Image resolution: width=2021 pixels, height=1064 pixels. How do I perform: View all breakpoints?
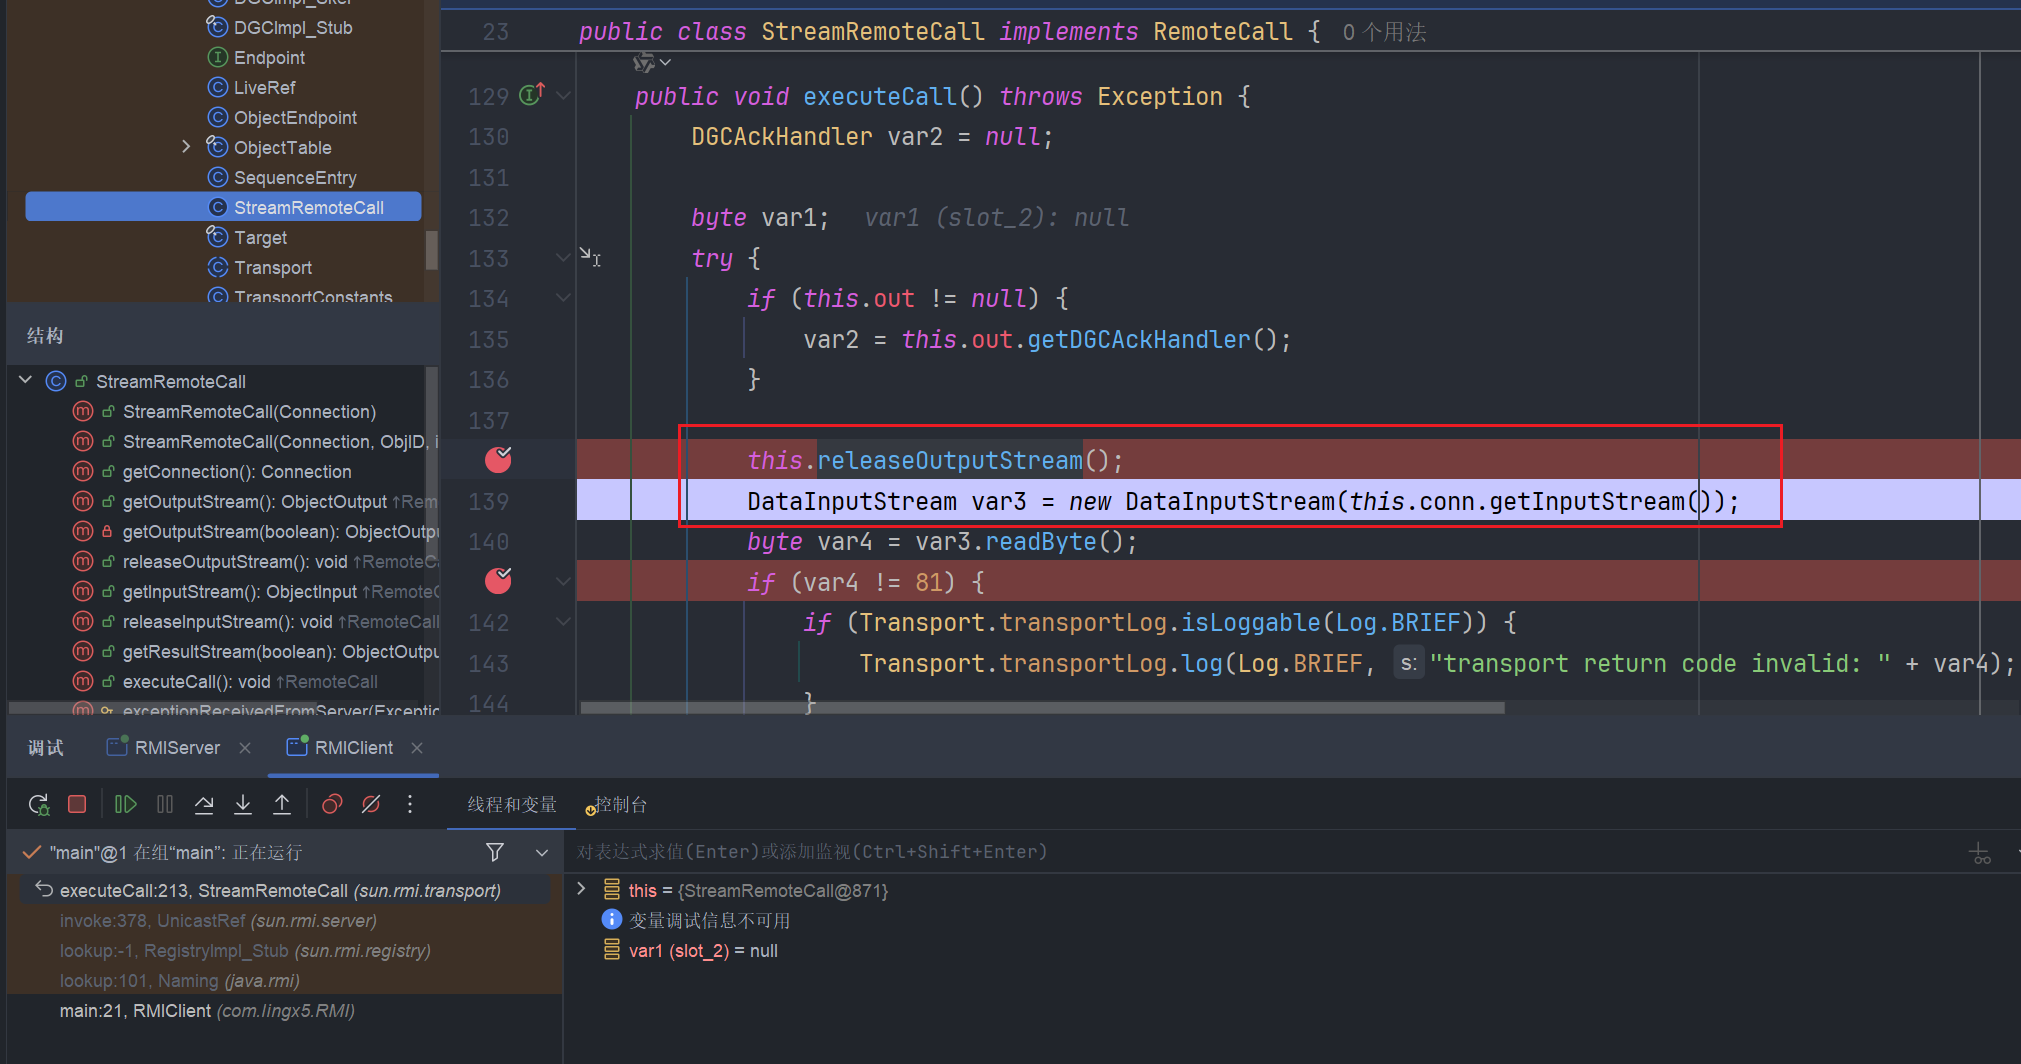(x=332, y=804)
